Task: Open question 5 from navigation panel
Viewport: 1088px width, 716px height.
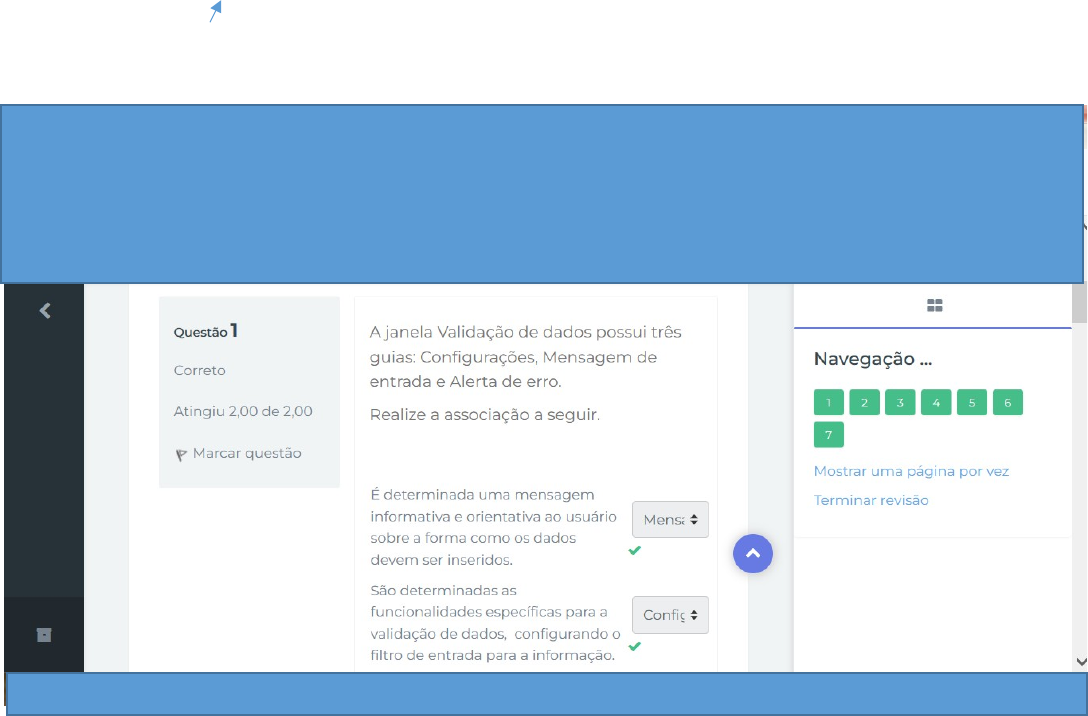Action: 972,403
